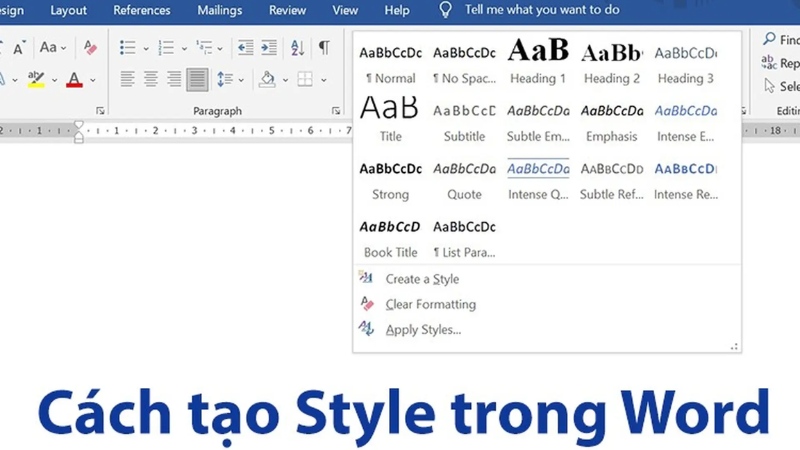Open the Multilevel List dropdown arrow
This screenshot has width=800, height=450.
point(220,48)
